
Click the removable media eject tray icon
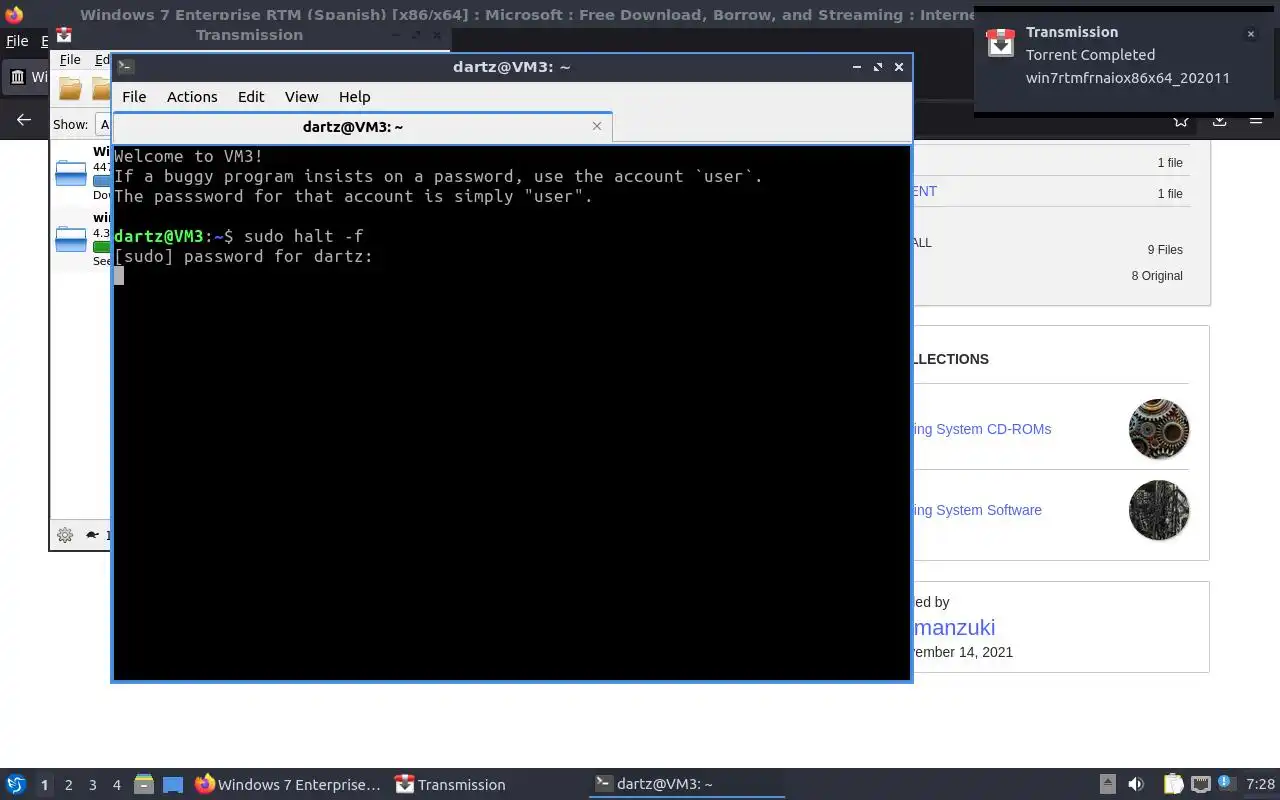1108,785
